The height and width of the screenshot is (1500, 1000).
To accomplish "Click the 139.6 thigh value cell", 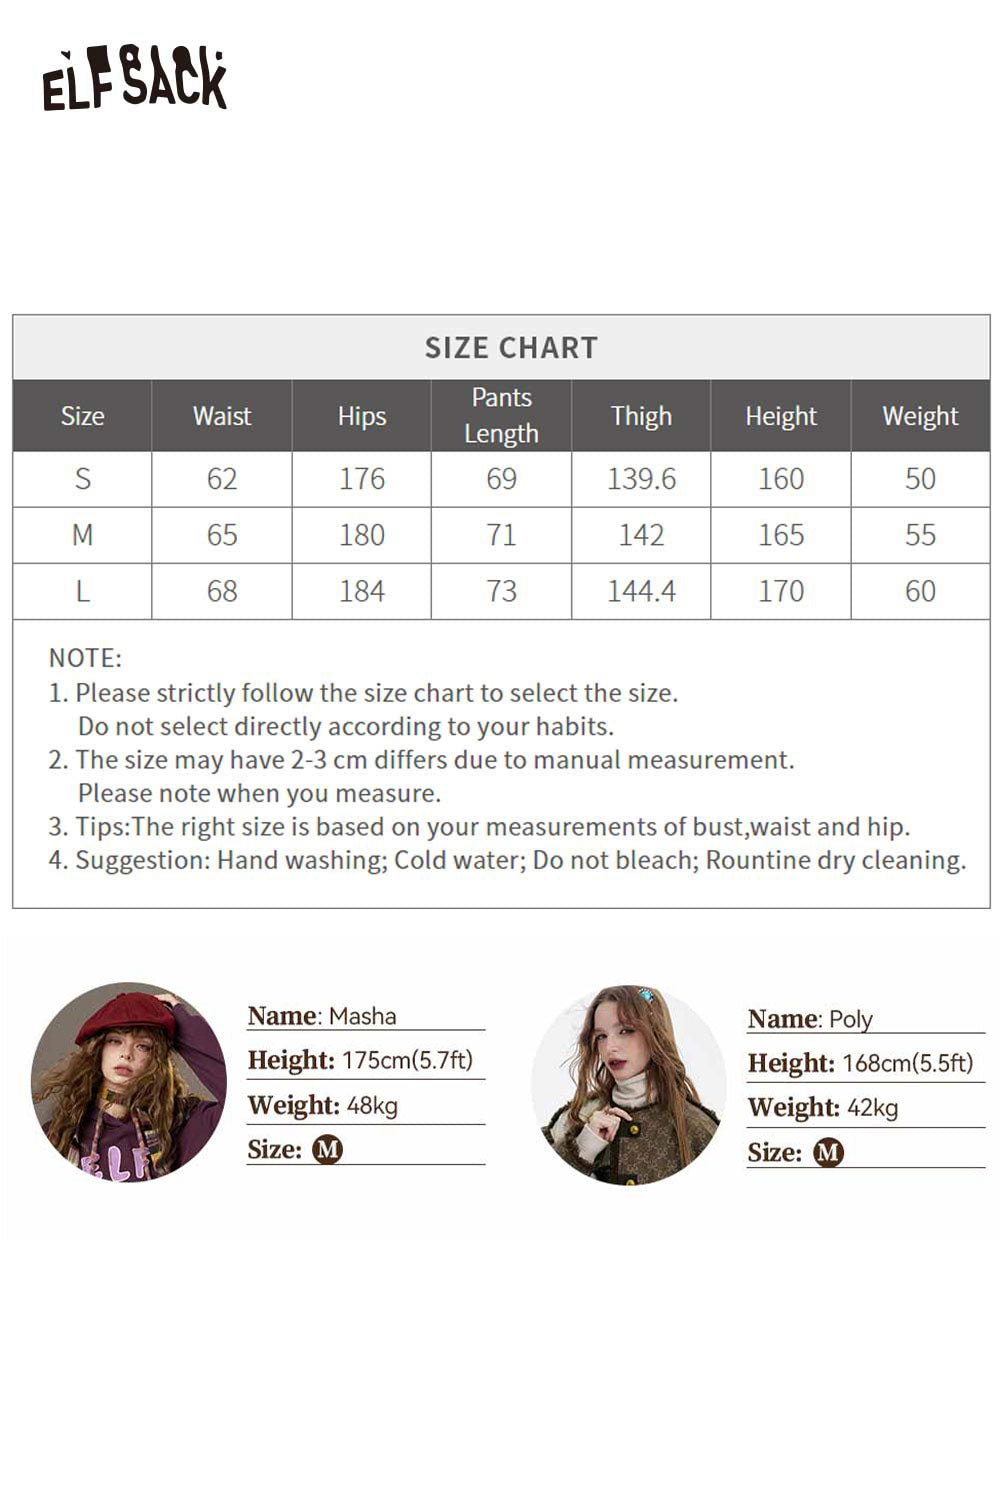I will [x=641, y=479].
